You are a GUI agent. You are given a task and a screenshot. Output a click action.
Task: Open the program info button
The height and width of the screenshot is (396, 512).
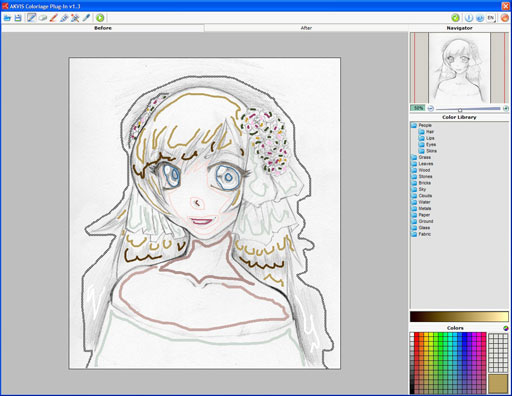click(468, 18)
